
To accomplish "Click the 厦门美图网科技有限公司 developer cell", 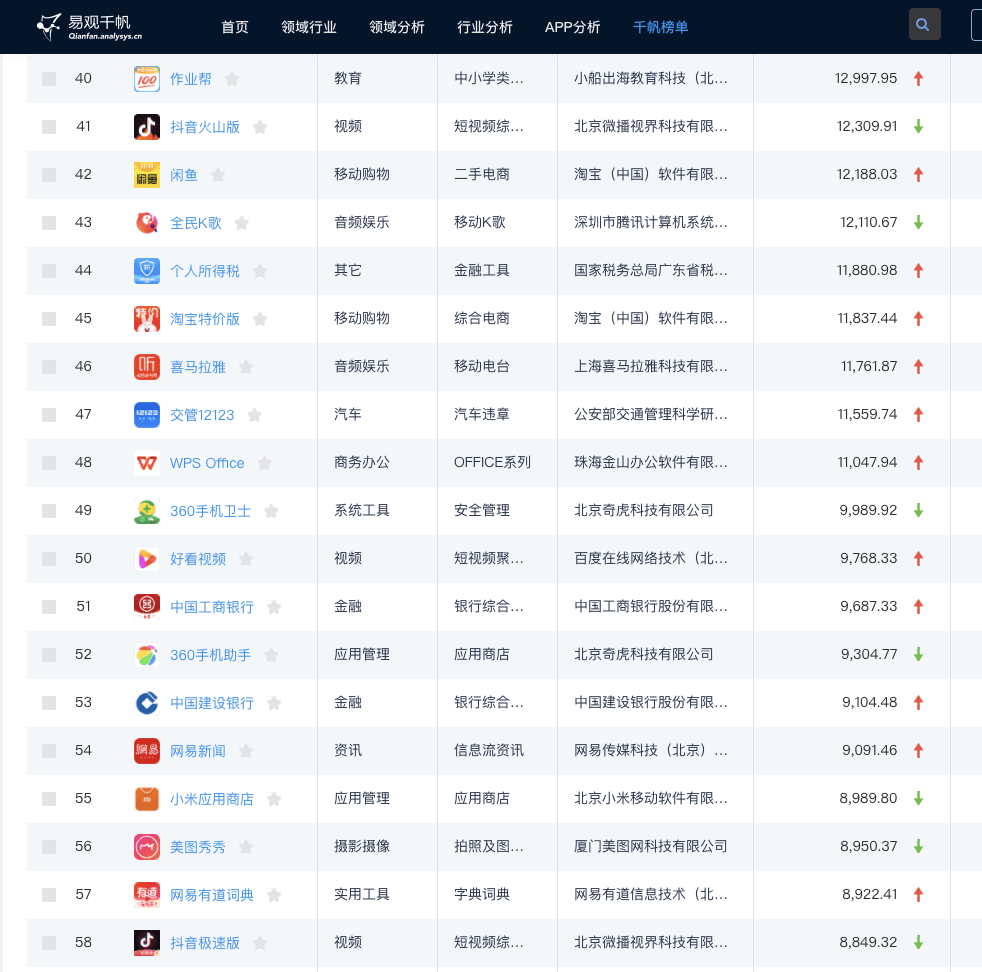I will (651, 846).
